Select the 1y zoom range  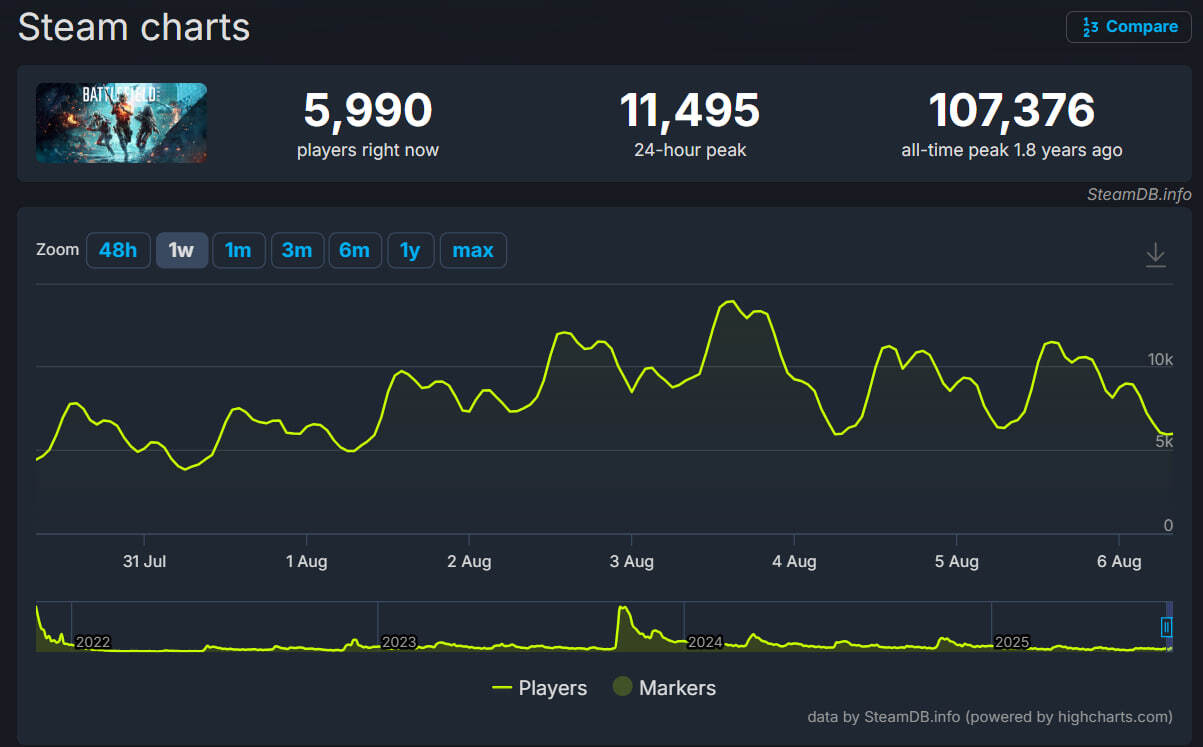point(410,250)
